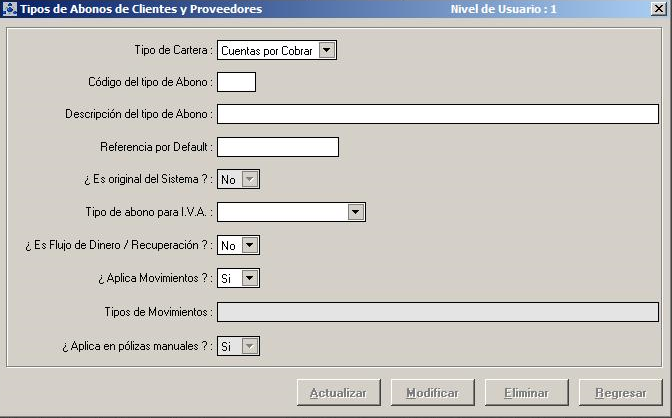
Task: Click the Referencia por Default label
Action: pos(156,147)
